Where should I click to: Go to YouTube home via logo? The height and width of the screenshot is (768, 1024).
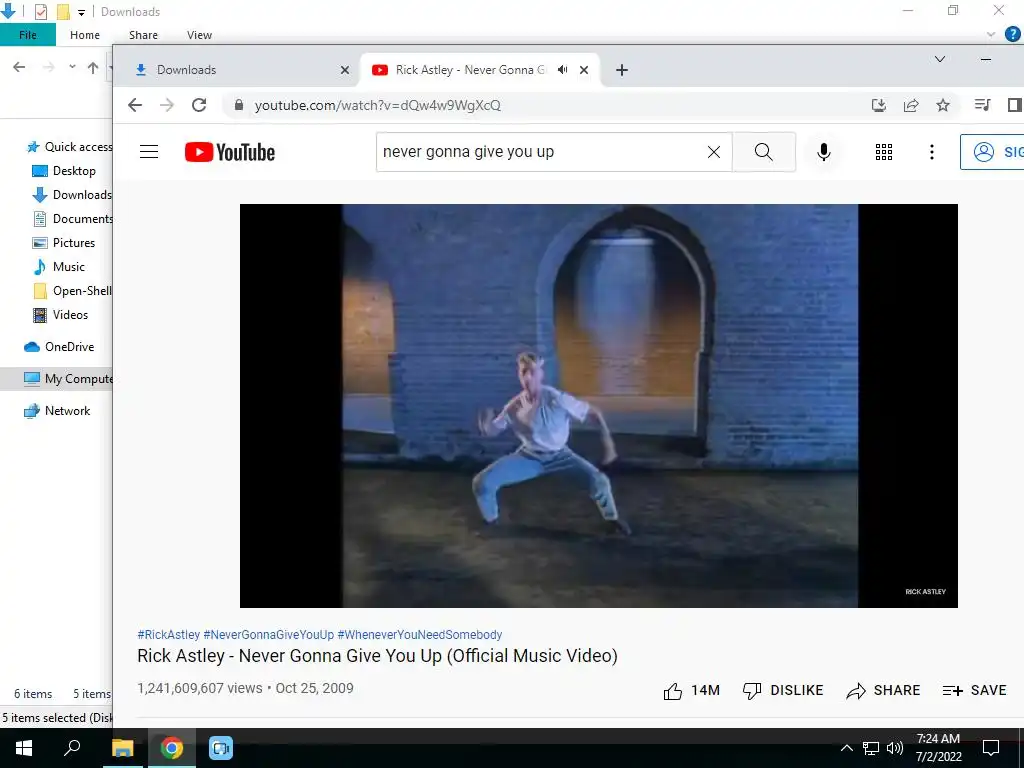[x=230, y=152]
